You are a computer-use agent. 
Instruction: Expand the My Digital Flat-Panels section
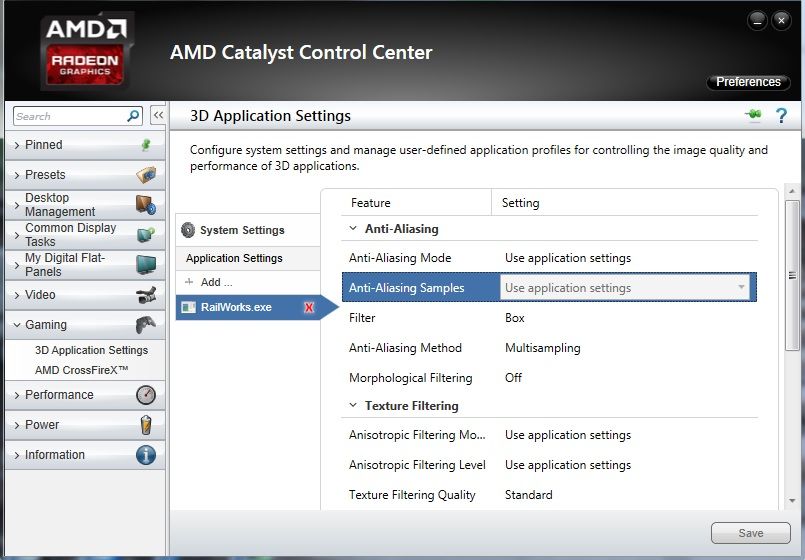point(17,265)
